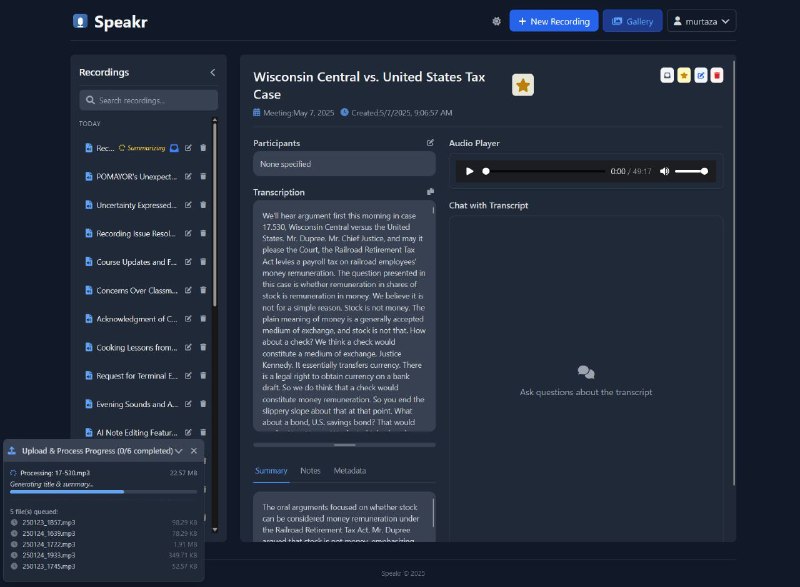Open Speakr settings with the gear icon
The image size is (800, 587).
[497, 20]
